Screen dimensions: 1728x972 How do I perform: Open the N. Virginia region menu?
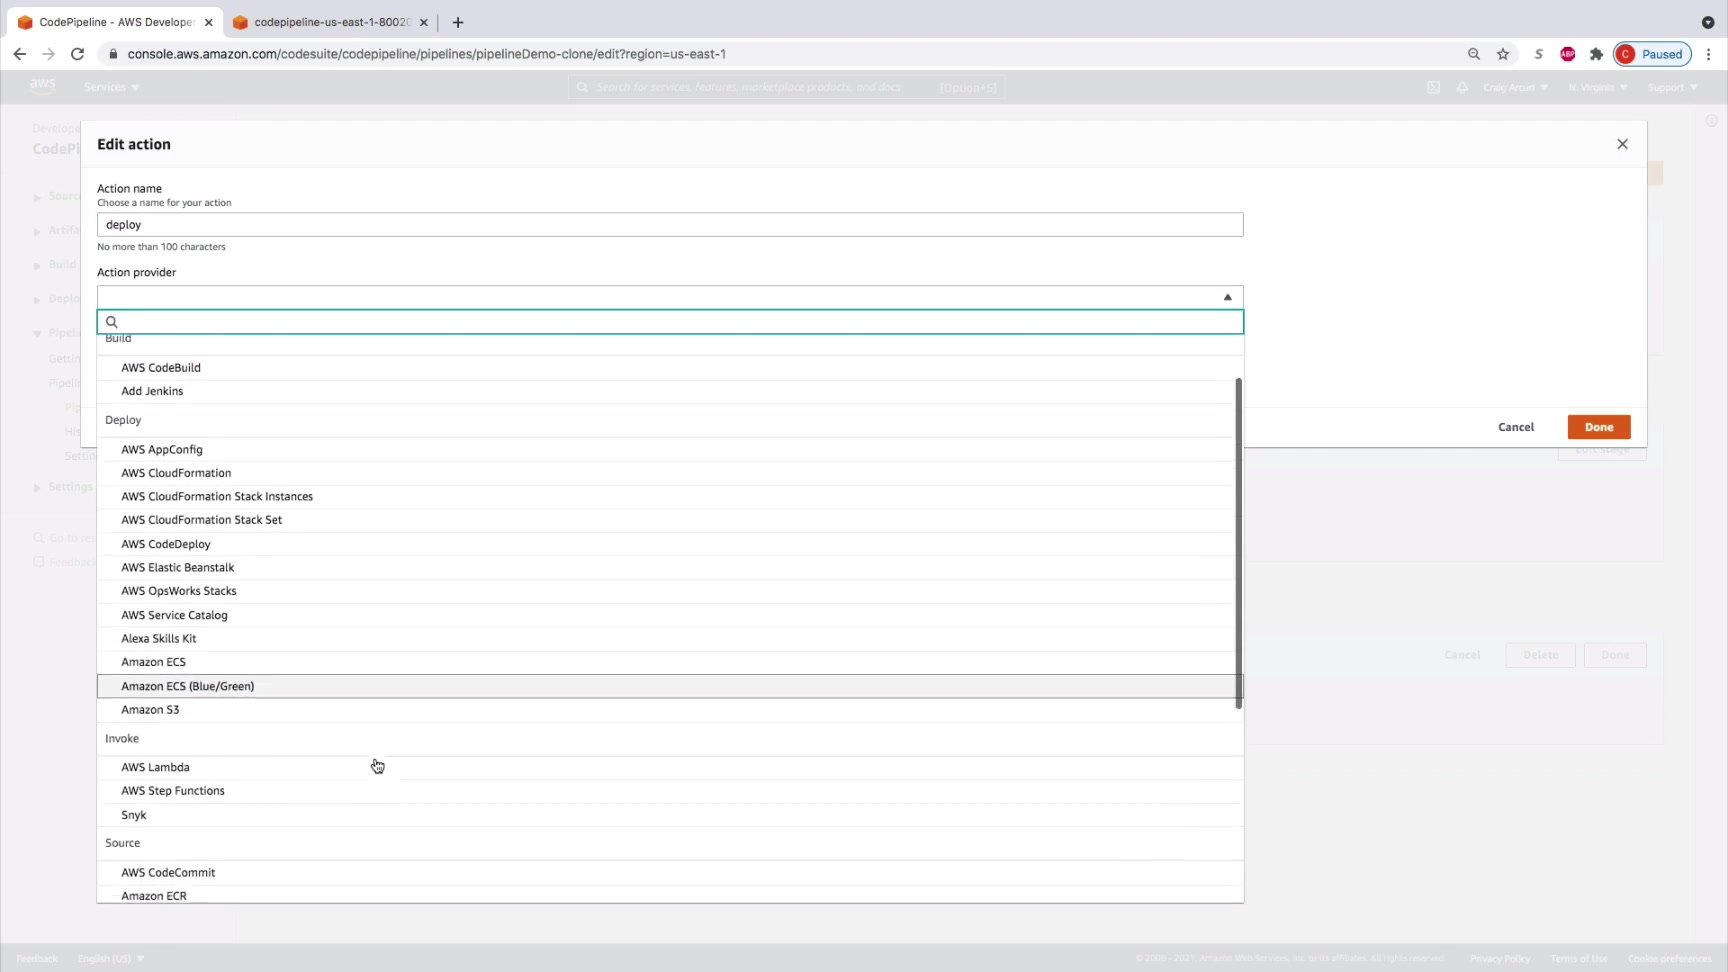pos(1597,87)
